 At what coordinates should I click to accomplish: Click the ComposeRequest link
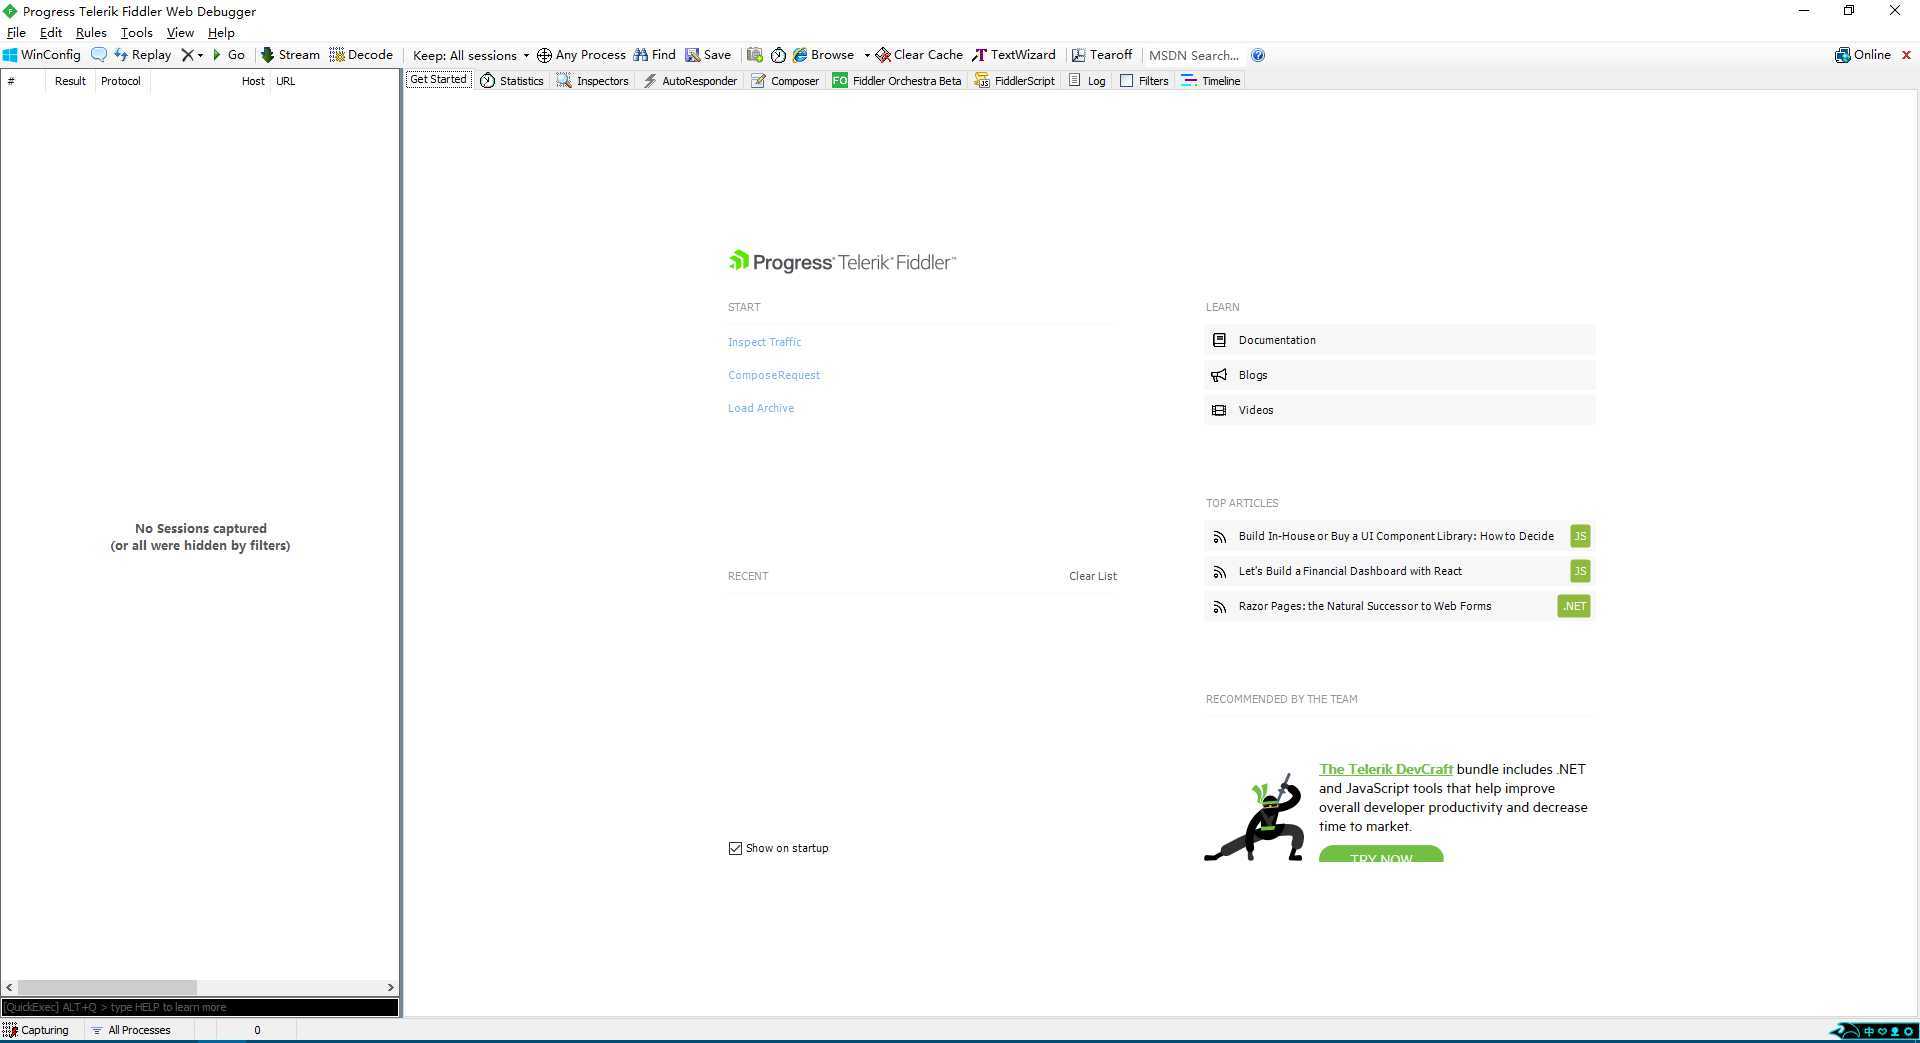pyautogui.click(x=774, y=375)
